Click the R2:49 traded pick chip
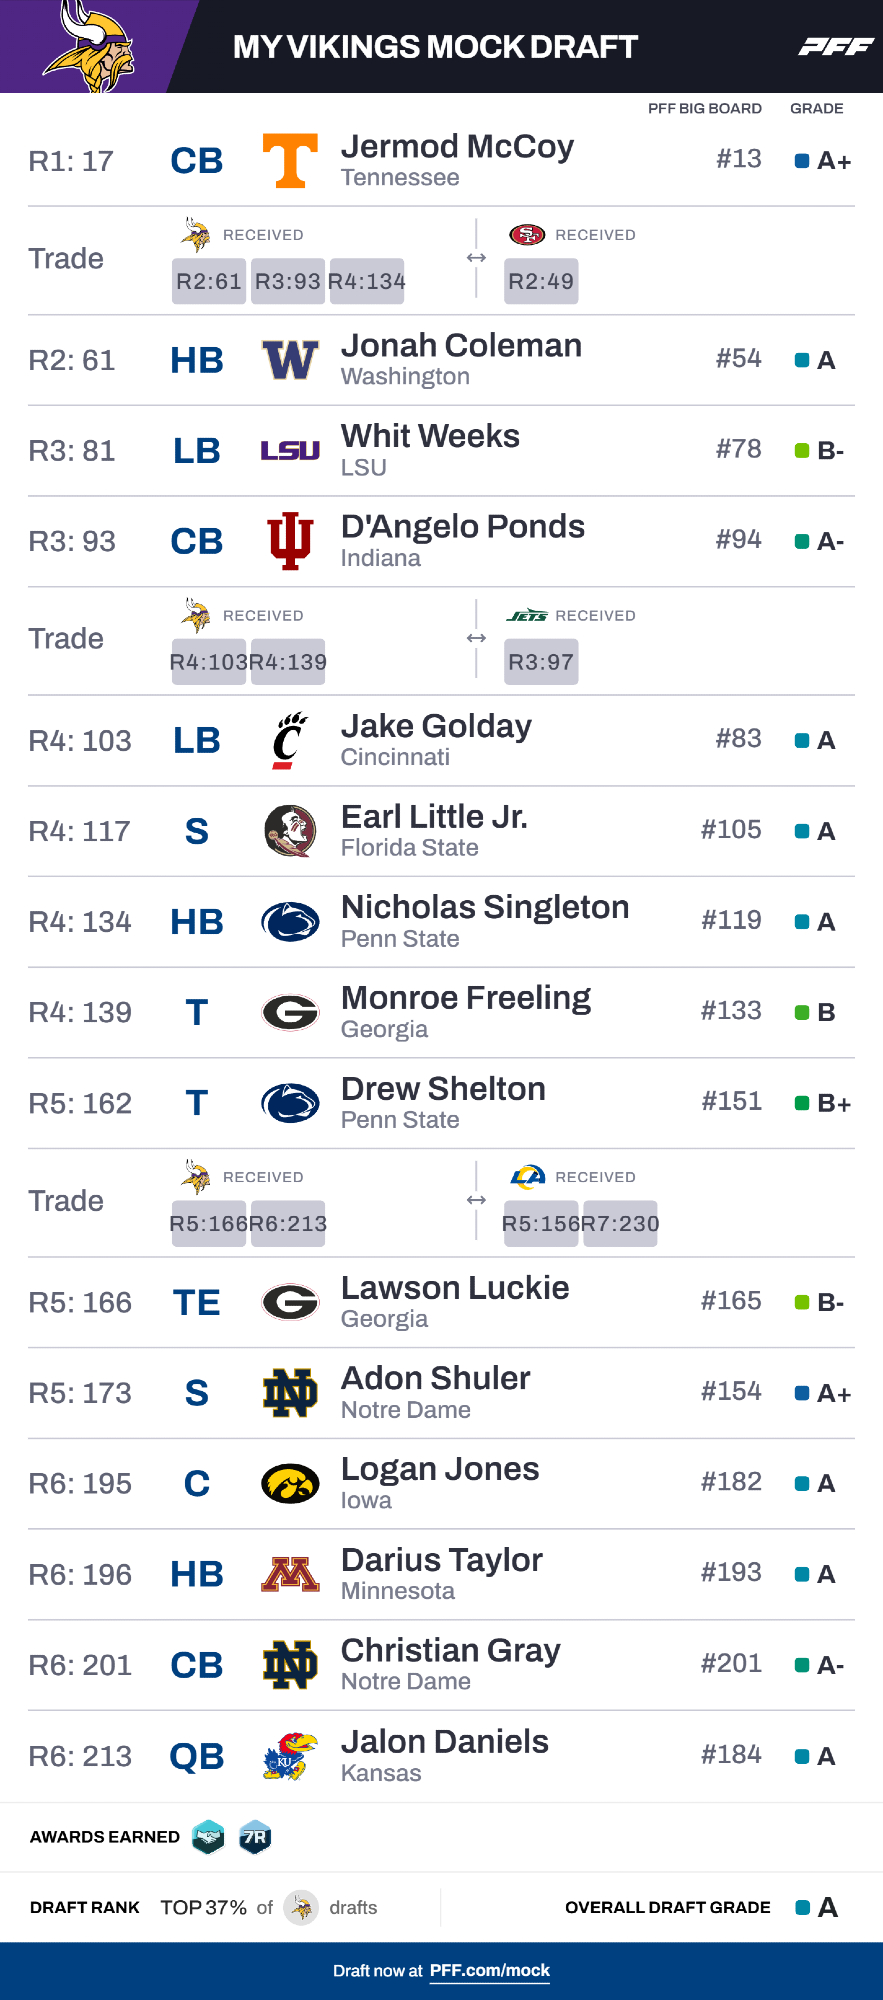The width and height of the screenshot is (883, 2000). point(541,281)
